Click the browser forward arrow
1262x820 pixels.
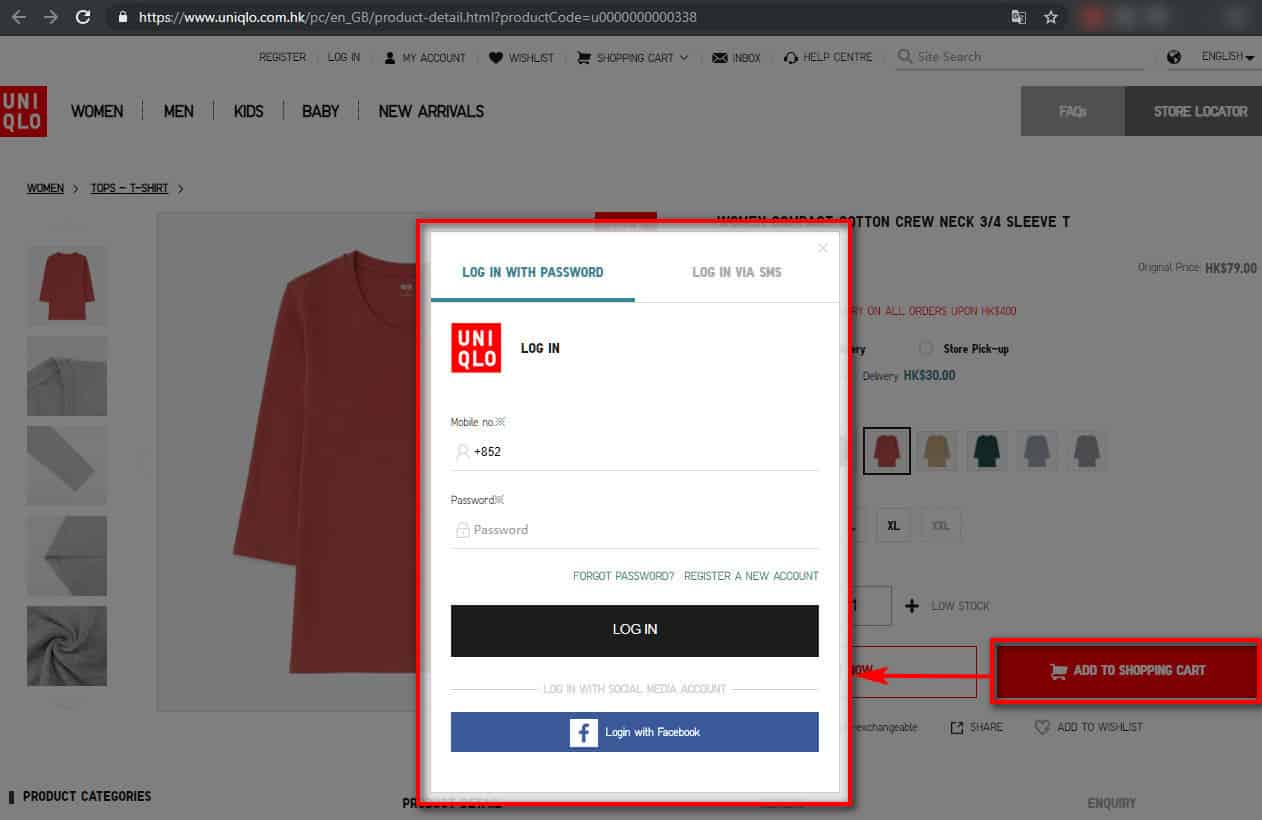point(51,17)
